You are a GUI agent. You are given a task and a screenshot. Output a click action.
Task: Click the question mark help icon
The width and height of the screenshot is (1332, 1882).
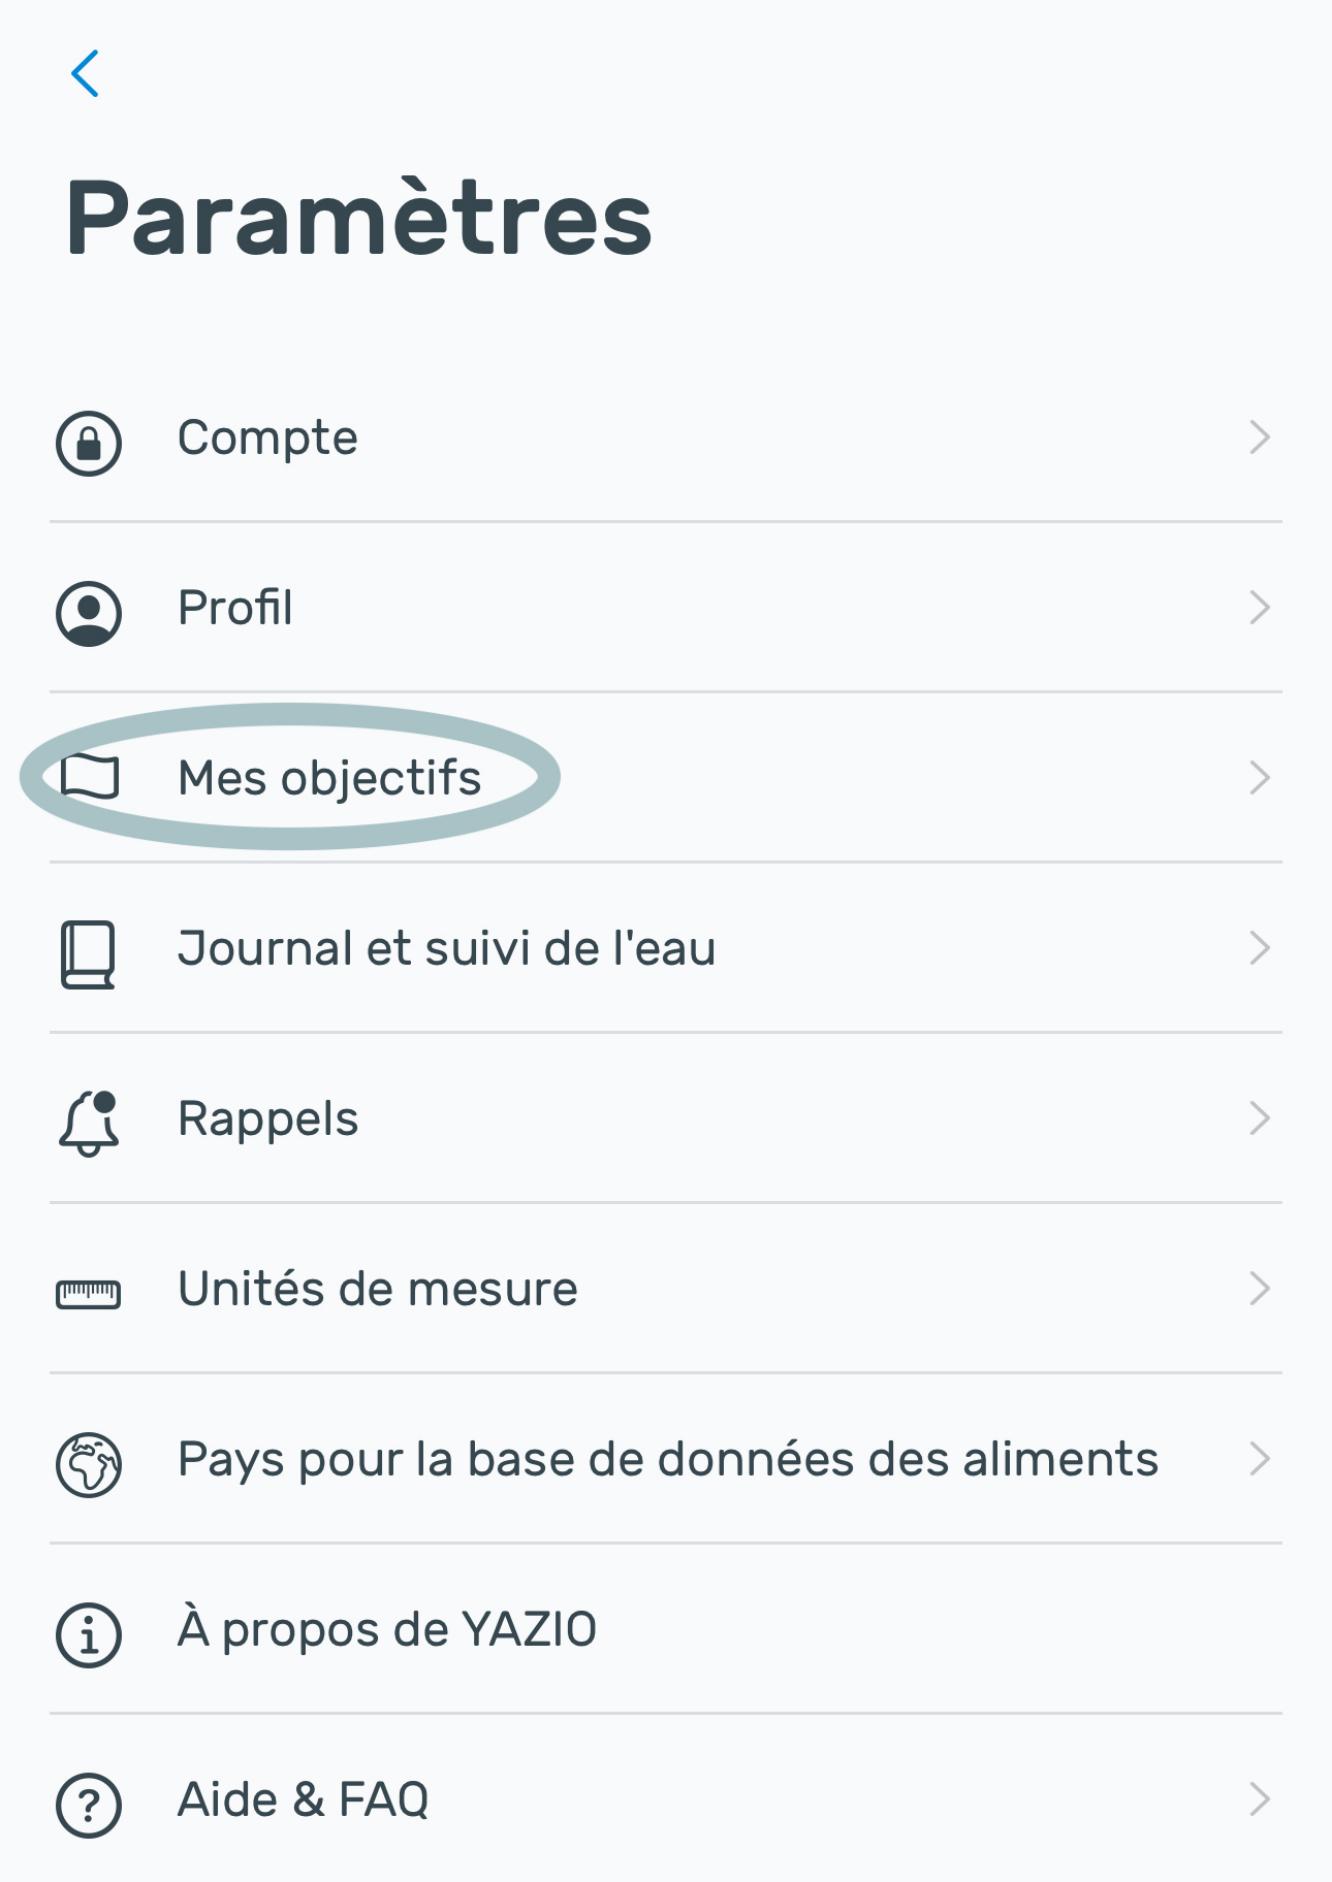[89, 1805]
